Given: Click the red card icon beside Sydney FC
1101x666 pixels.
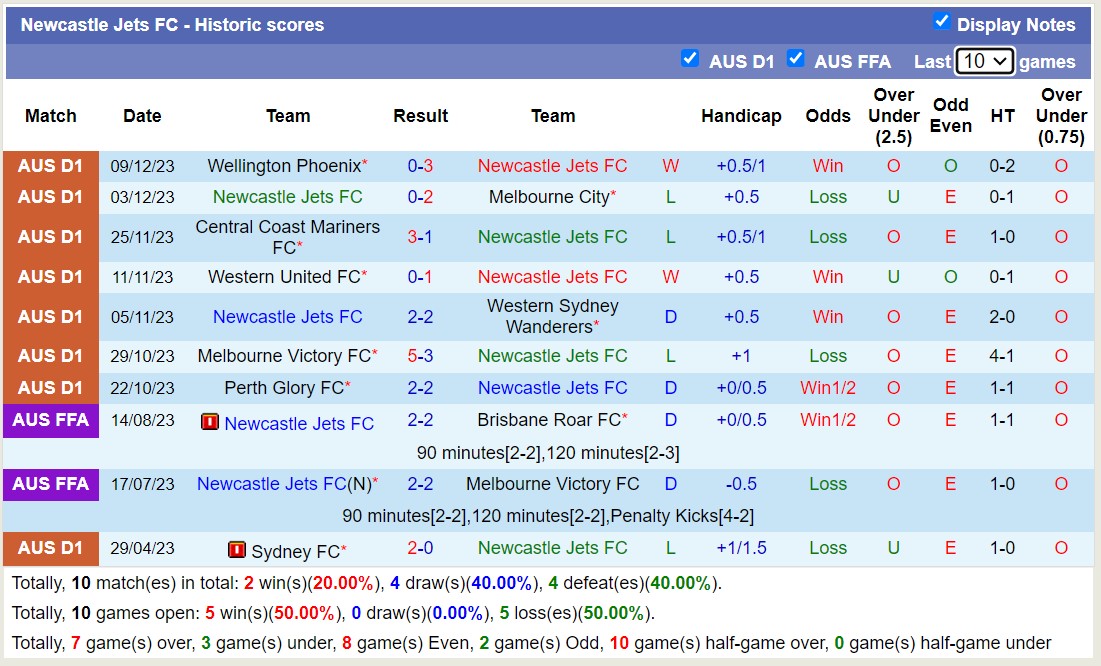Looking at the screenshot, I should click(237, 550).
